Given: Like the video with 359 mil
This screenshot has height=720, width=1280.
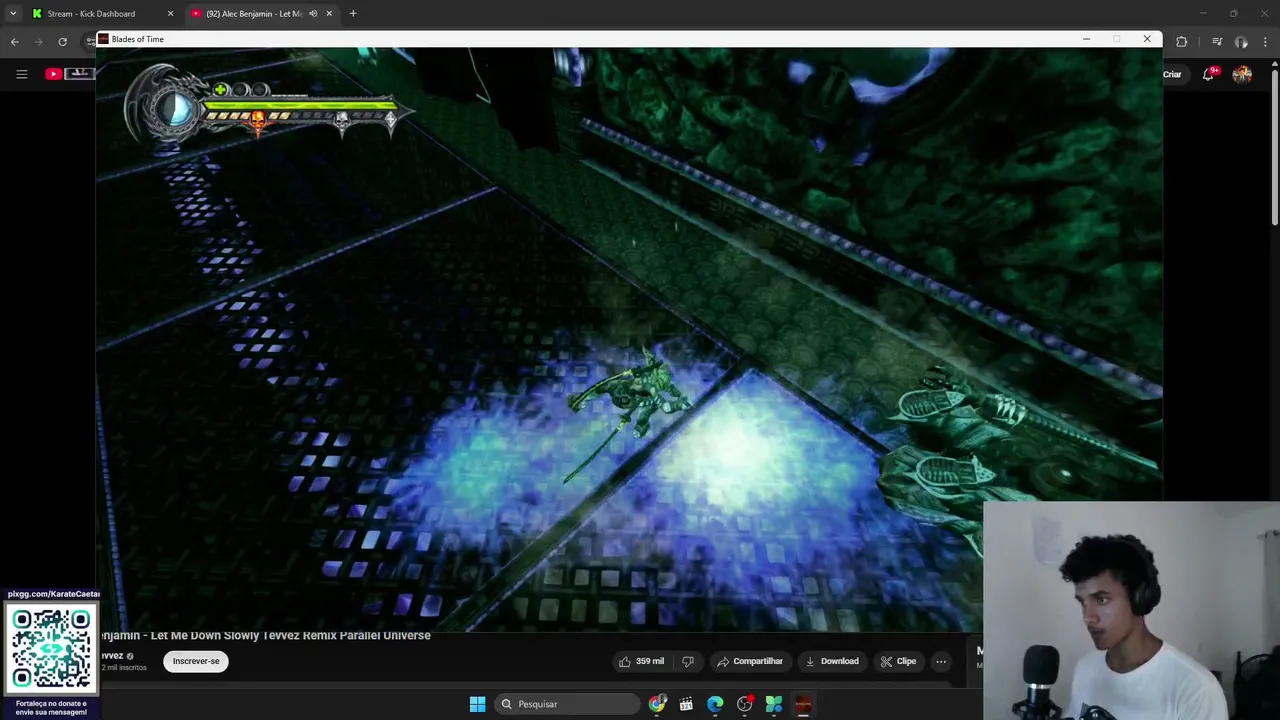Looking at the screenshot, I should pyautogui.click(x=640, y=661).
